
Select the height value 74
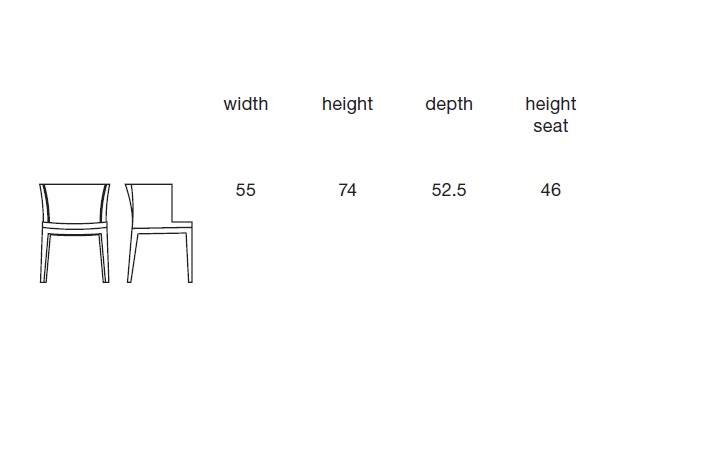click(x=347, y=190)
